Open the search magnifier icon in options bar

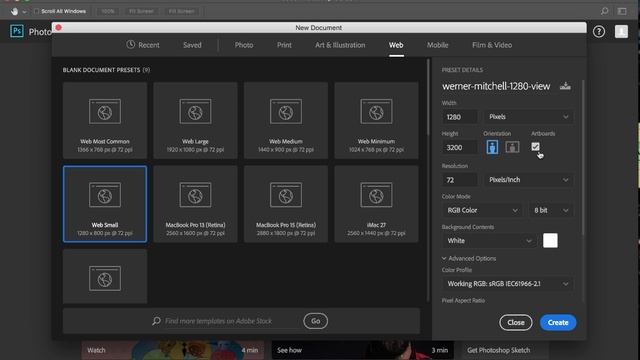[604, 11]
